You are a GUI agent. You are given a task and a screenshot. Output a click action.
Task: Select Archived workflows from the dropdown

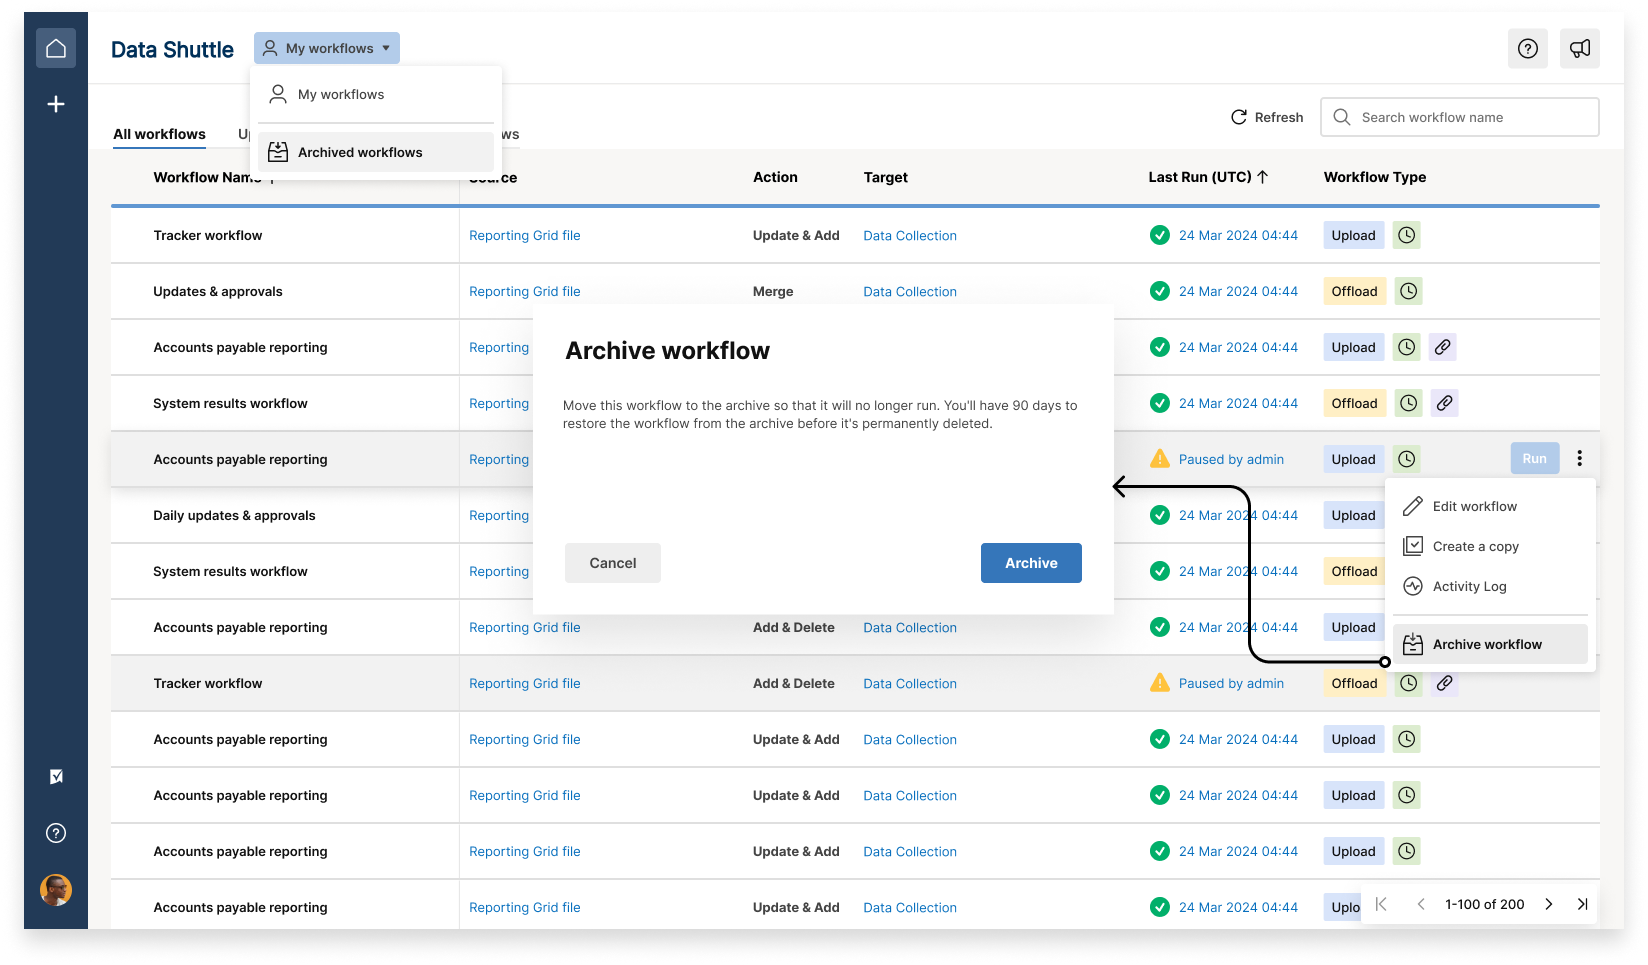tap(360, 152)
